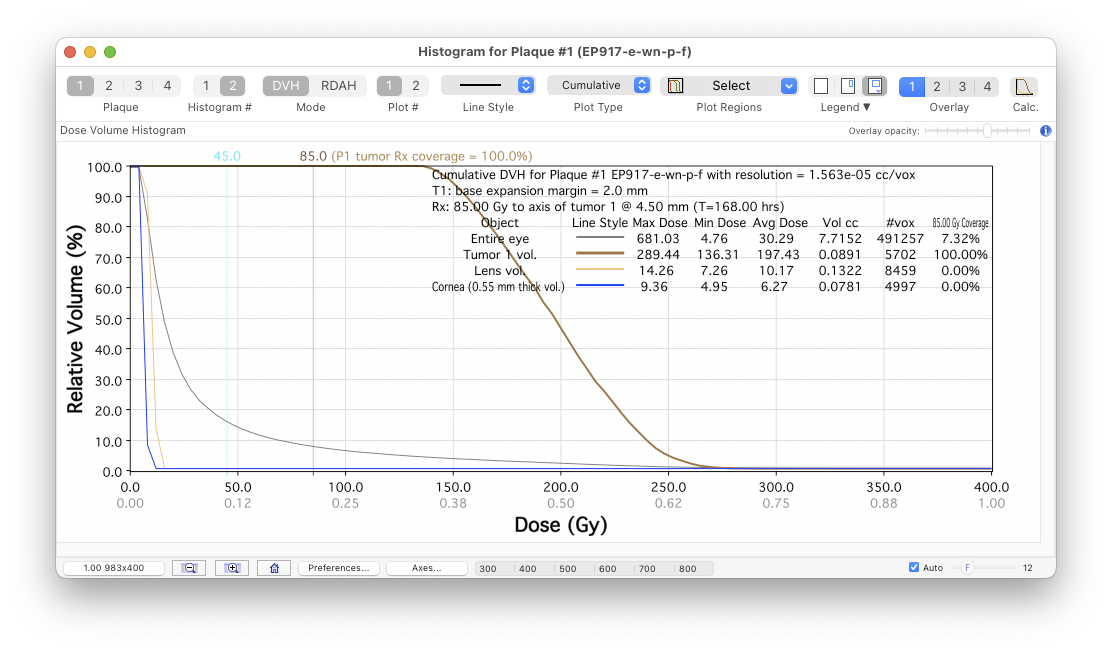This screenshot has width=1112, height=652.
Task: Click the Plot Regions curves icon
Action: pos(676,86)
